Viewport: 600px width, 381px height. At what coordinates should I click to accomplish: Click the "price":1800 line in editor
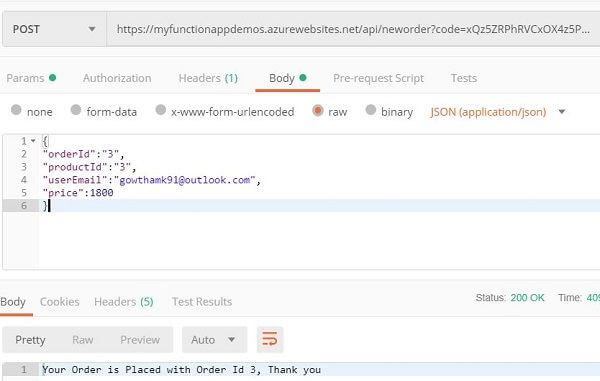pos(78,193)
